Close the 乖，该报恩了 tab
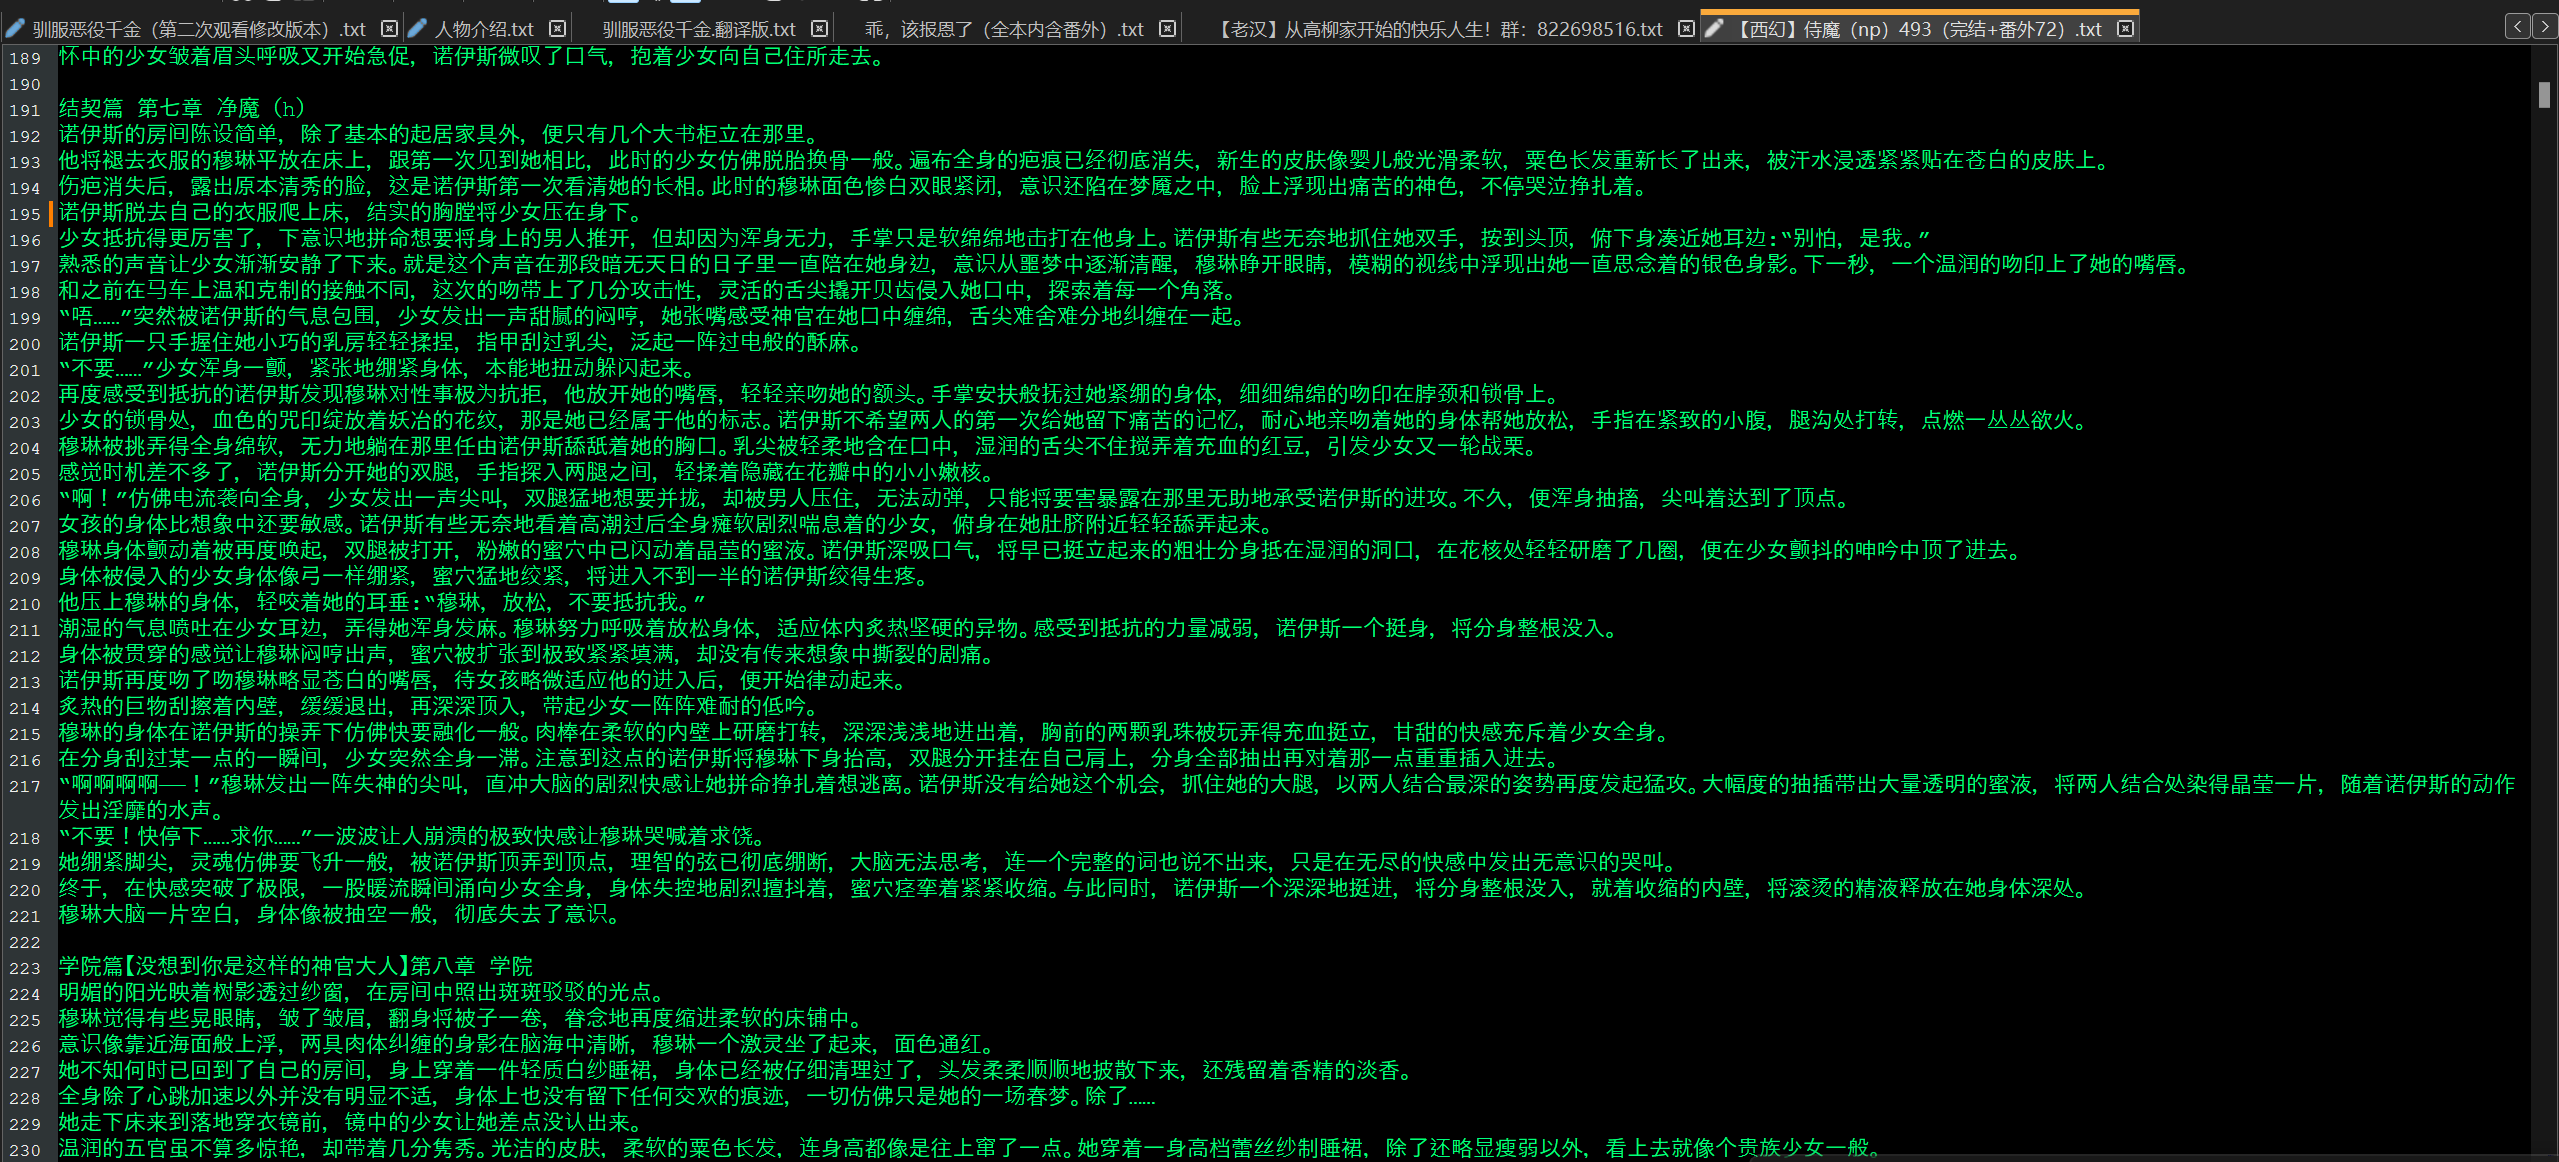The width and height of the screenshot is (2559, 1162). coord(1167,29)
